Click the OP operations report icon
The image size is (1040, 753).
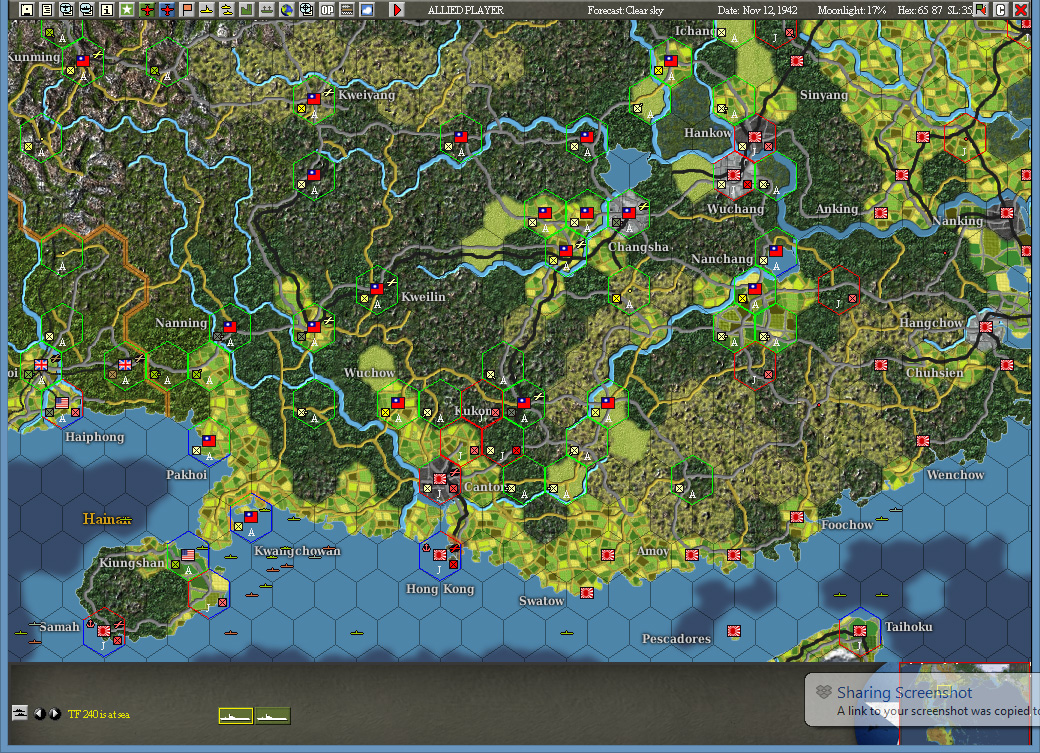325,9
